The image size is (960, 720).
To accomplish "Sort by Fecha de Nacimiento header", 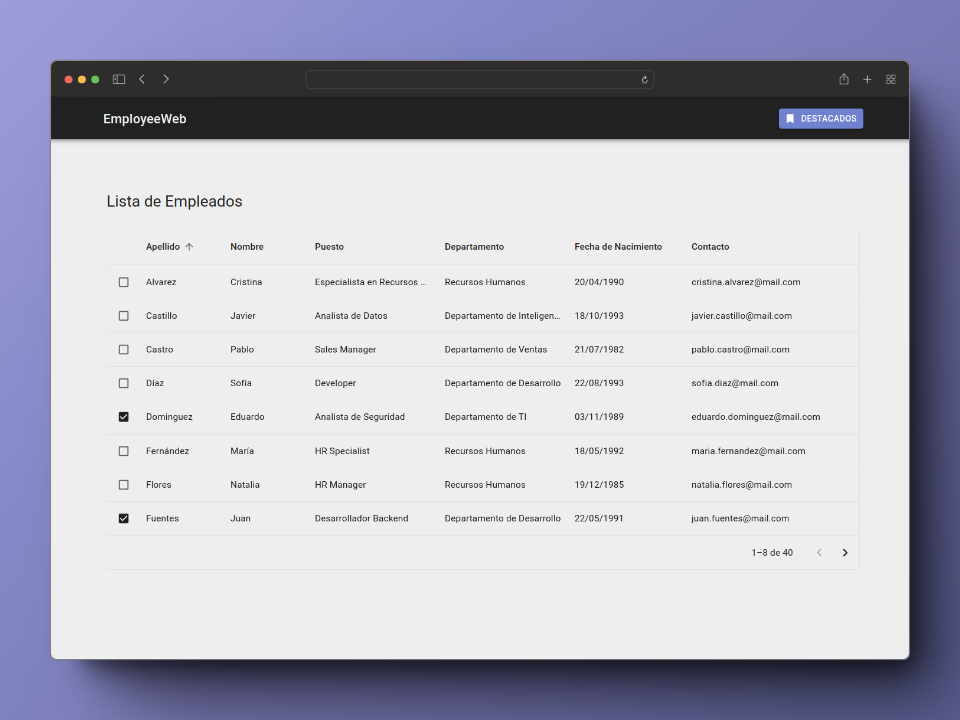I will coord(618,247).
